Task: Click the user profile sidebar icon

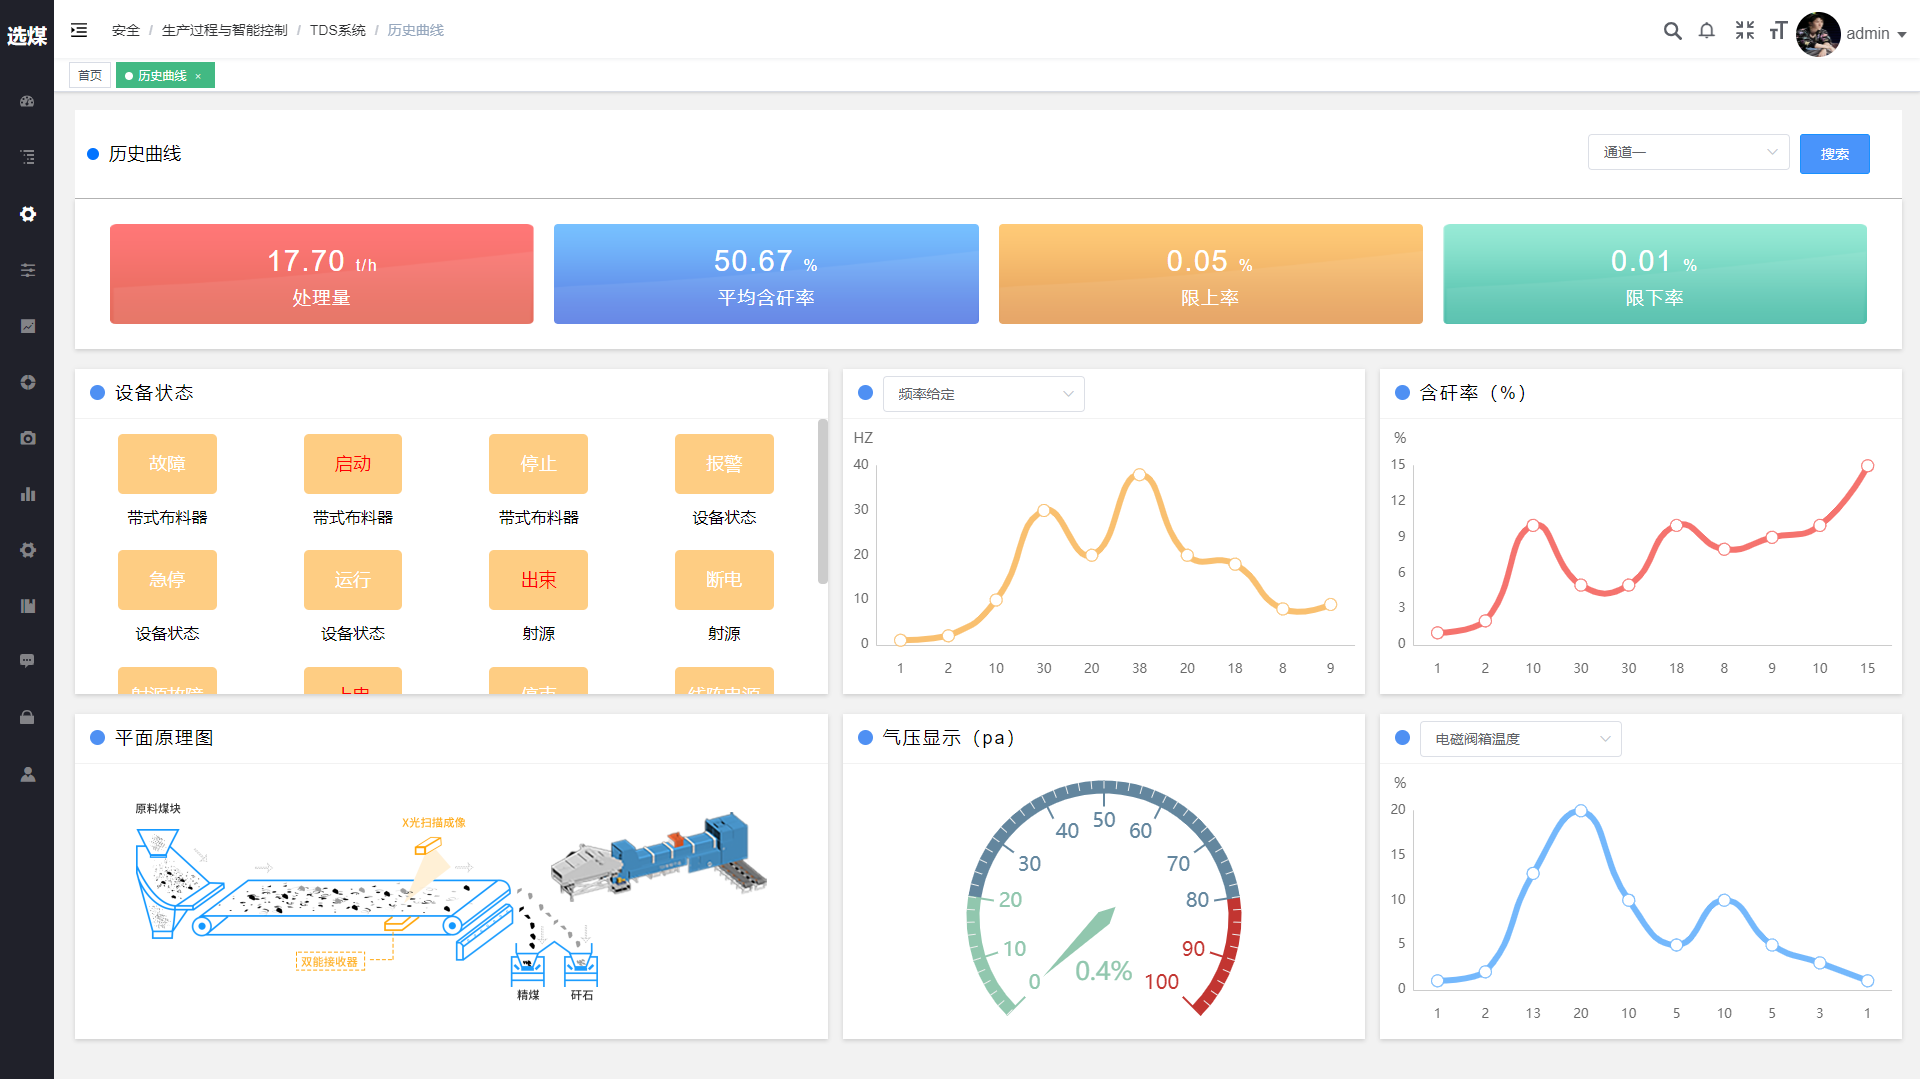Action: [x=28, y=774]
